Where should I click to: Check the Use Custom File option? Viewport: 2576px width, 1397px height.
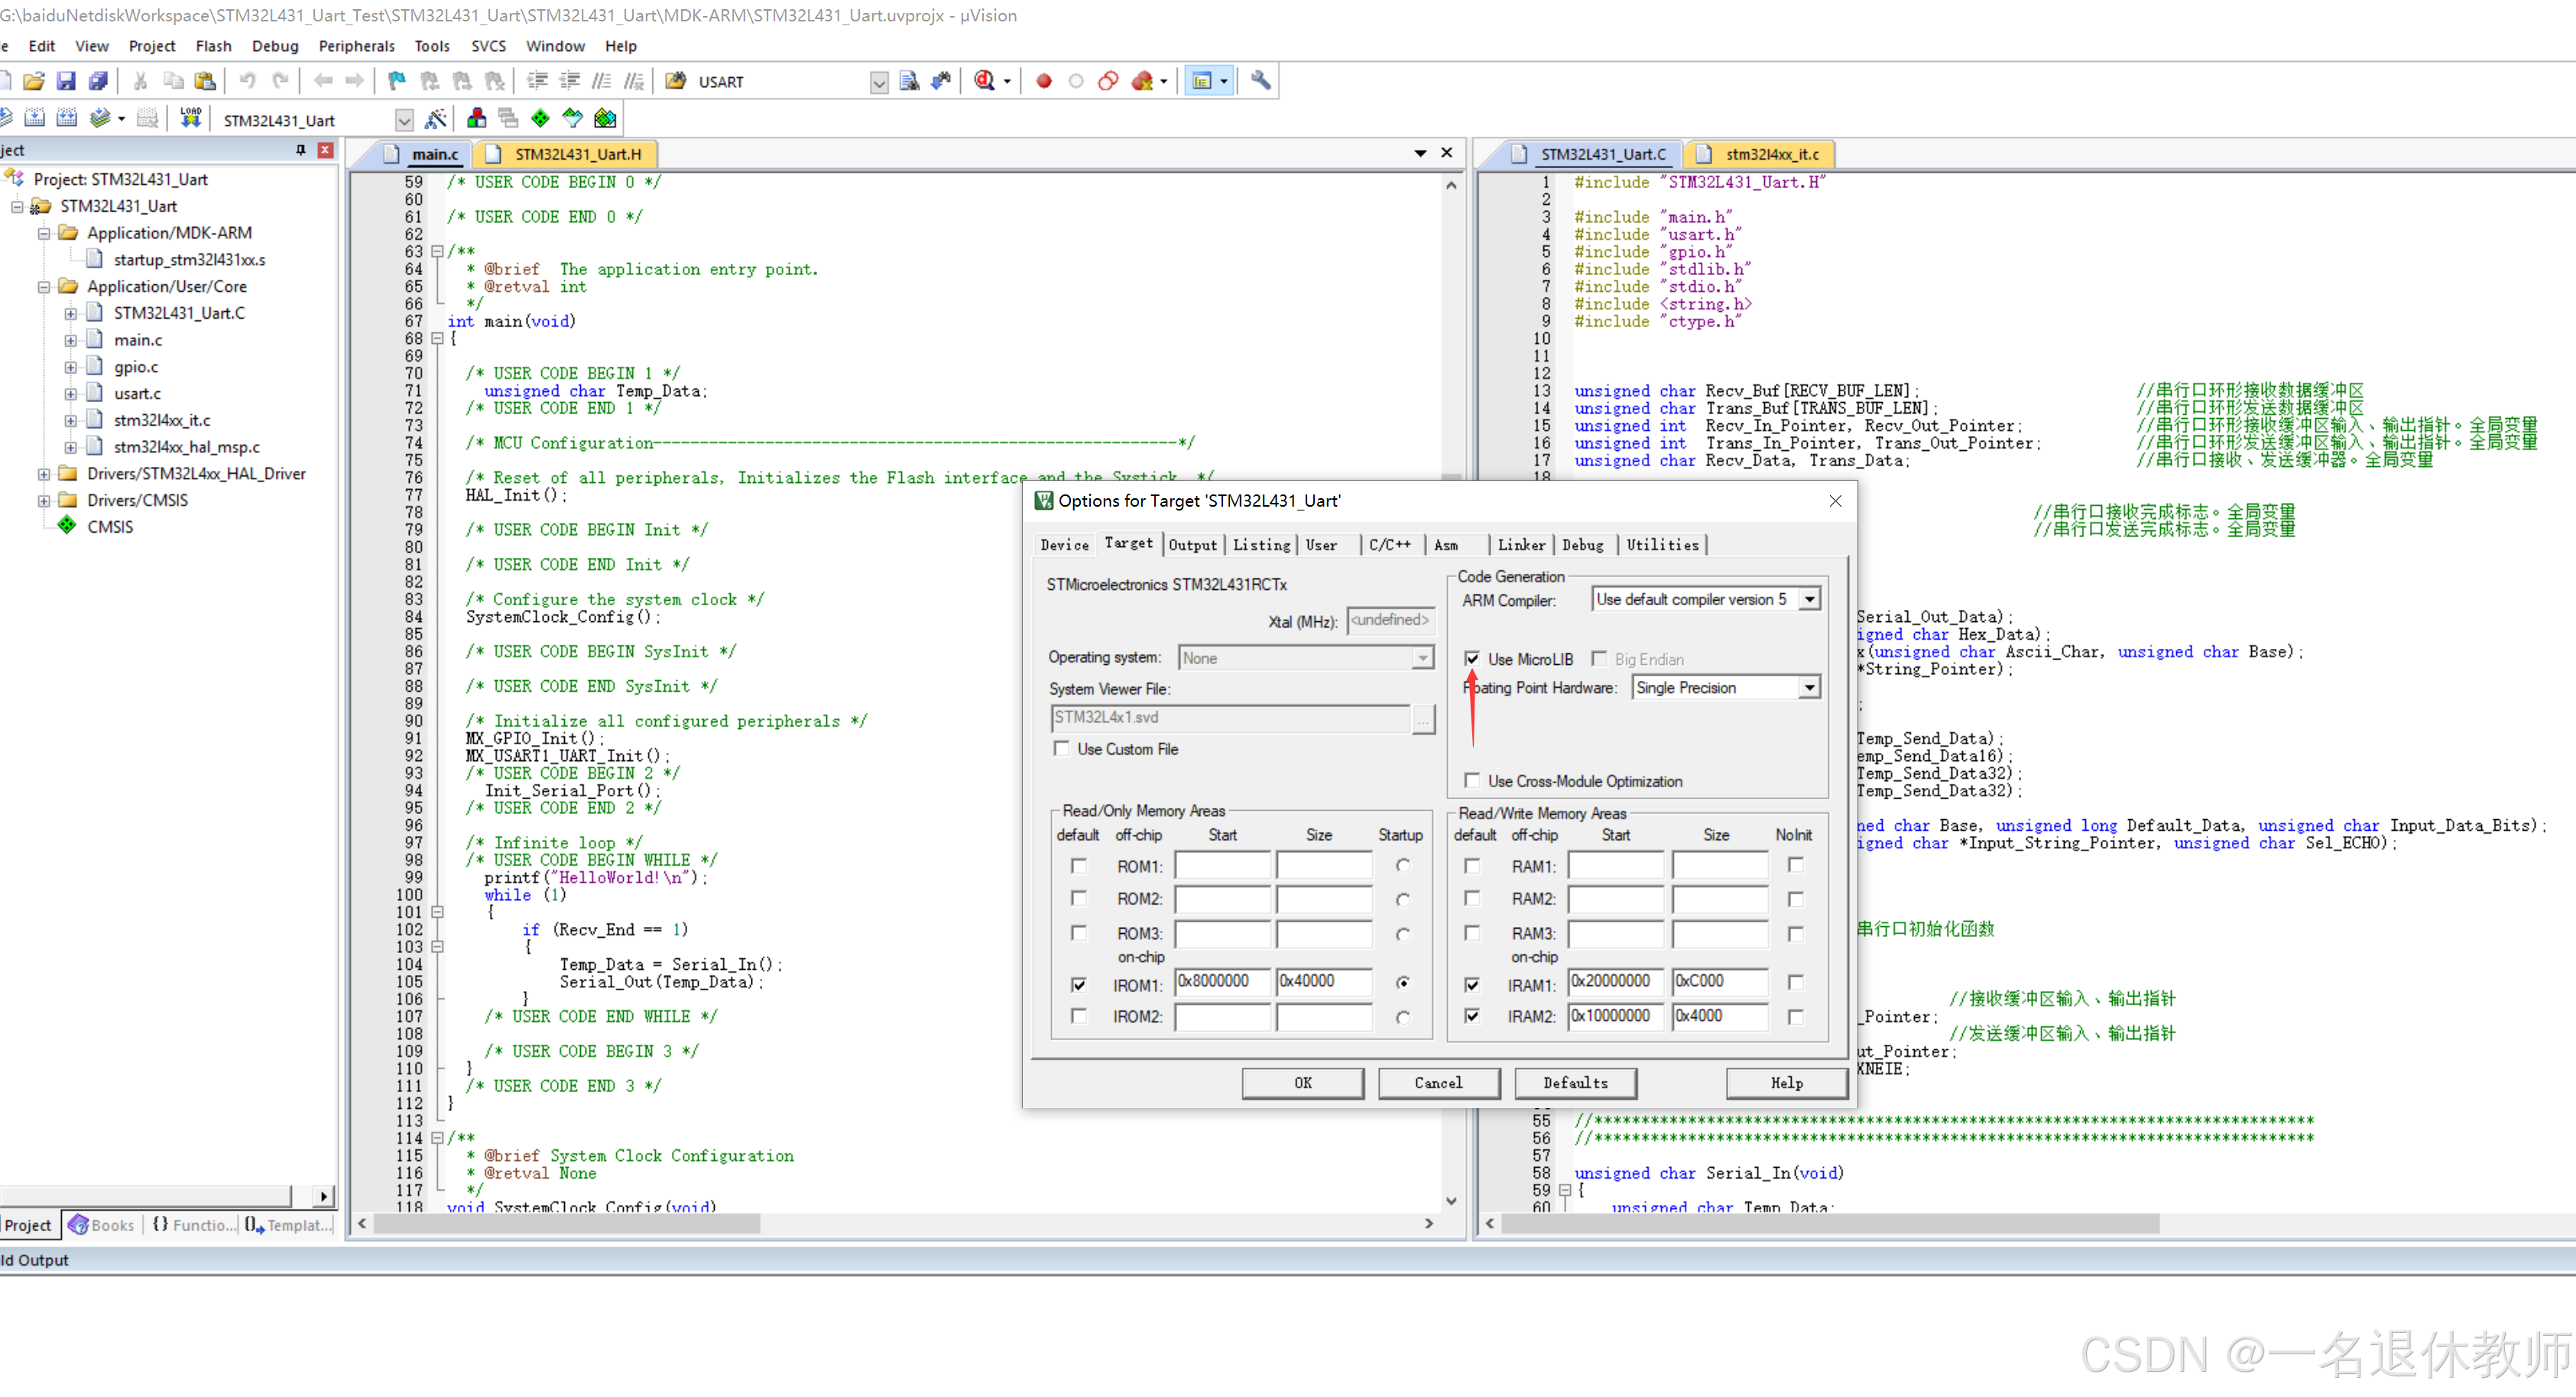1062,749
